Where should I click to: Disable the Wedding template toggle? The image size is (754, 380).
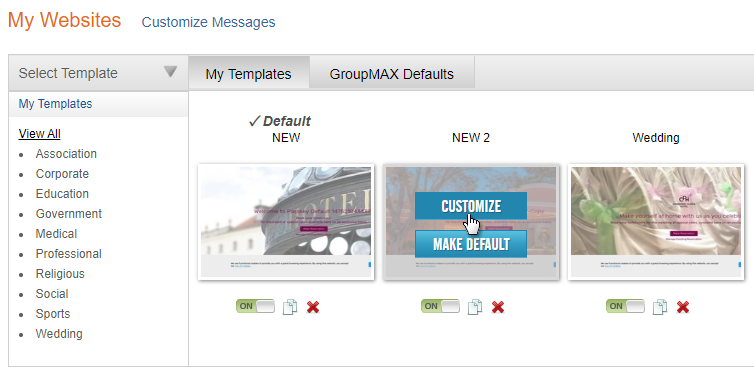(626, 306)
